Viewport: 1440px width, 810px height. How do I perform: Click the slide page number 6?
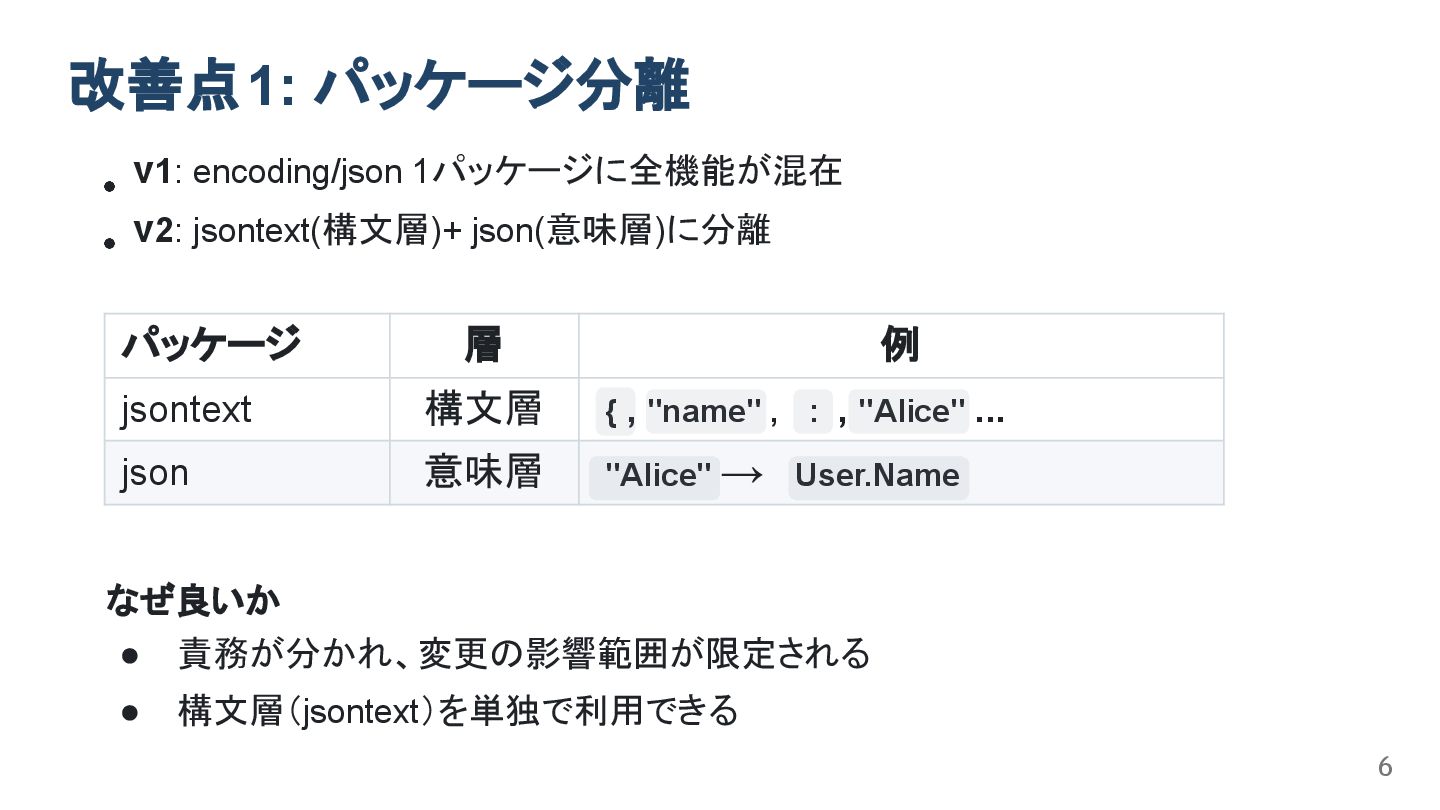point(1385,767)
